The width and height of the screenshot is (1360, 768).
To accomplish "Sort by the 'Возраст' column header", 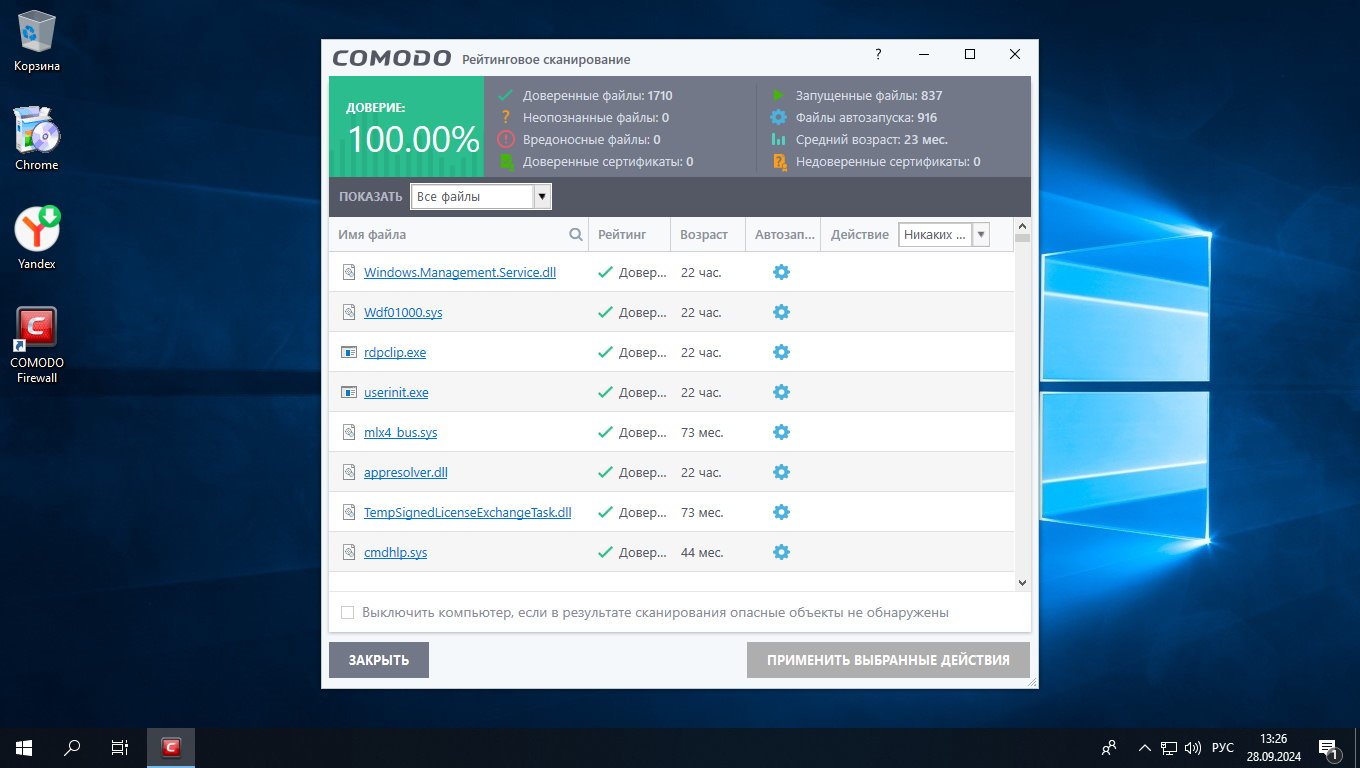I will pyautogui.click(x=704, y=235).
